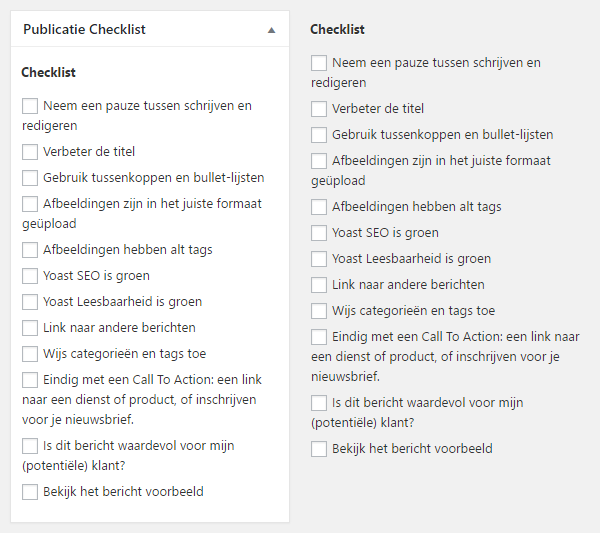Image resolution: width=600 pixels, height=533 pixels.
Task: Tick 'Afbeeldingen hebben alt tags' in right-hand list
Action: click(319, 207)
